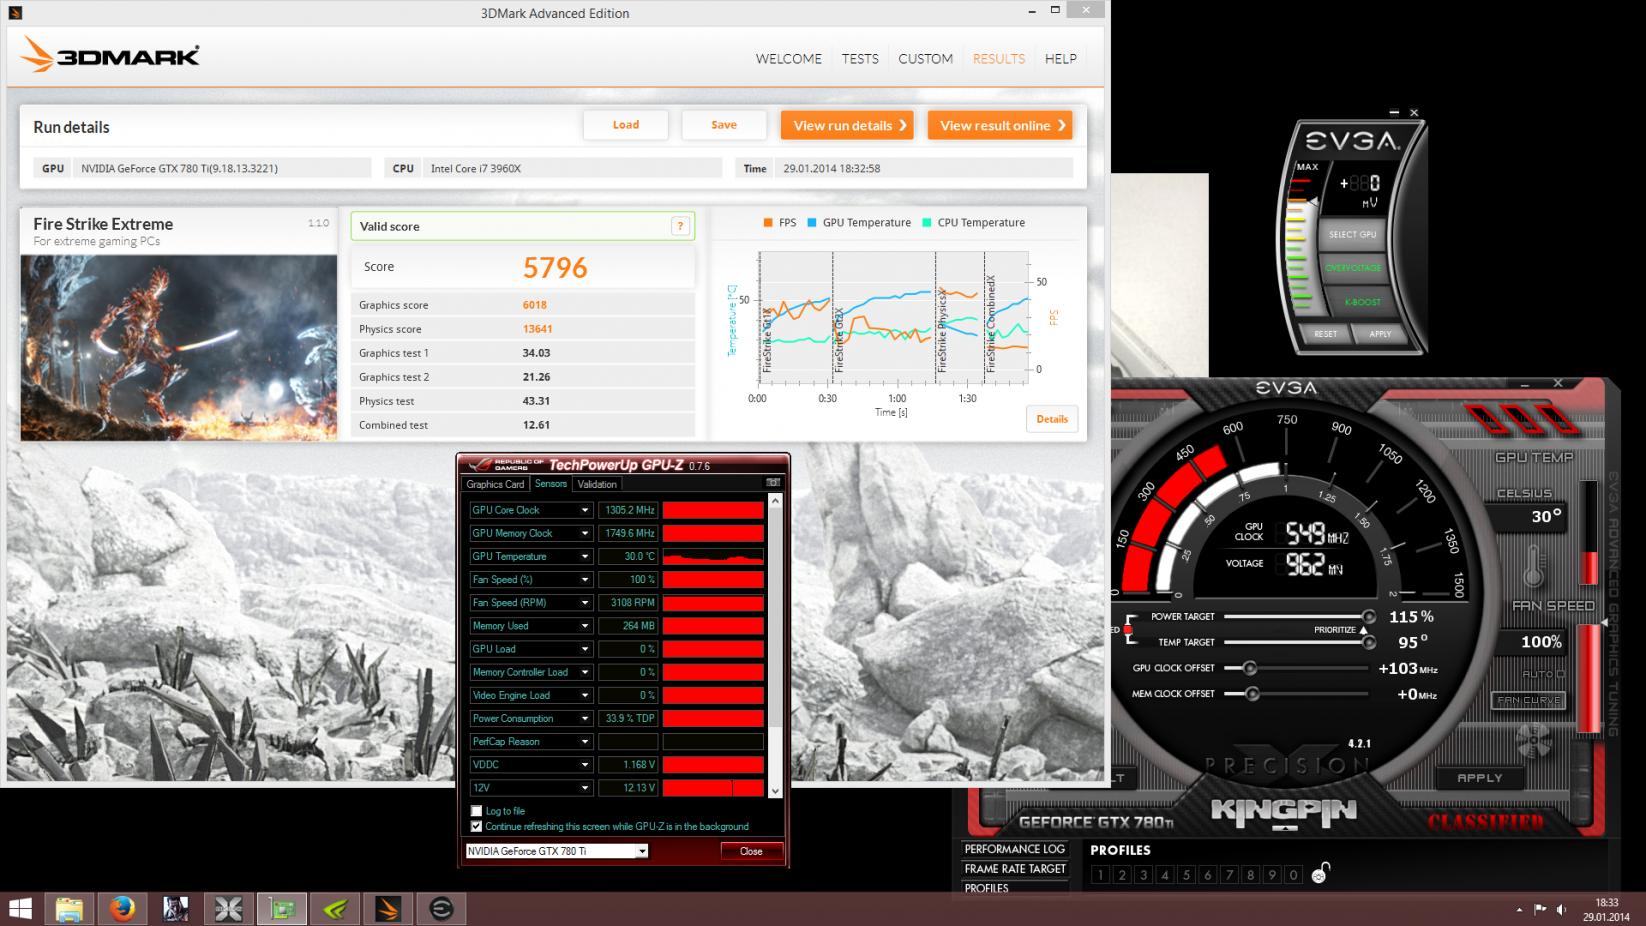
Task: Open the valid score help question mark
Action: coord(680,226)
